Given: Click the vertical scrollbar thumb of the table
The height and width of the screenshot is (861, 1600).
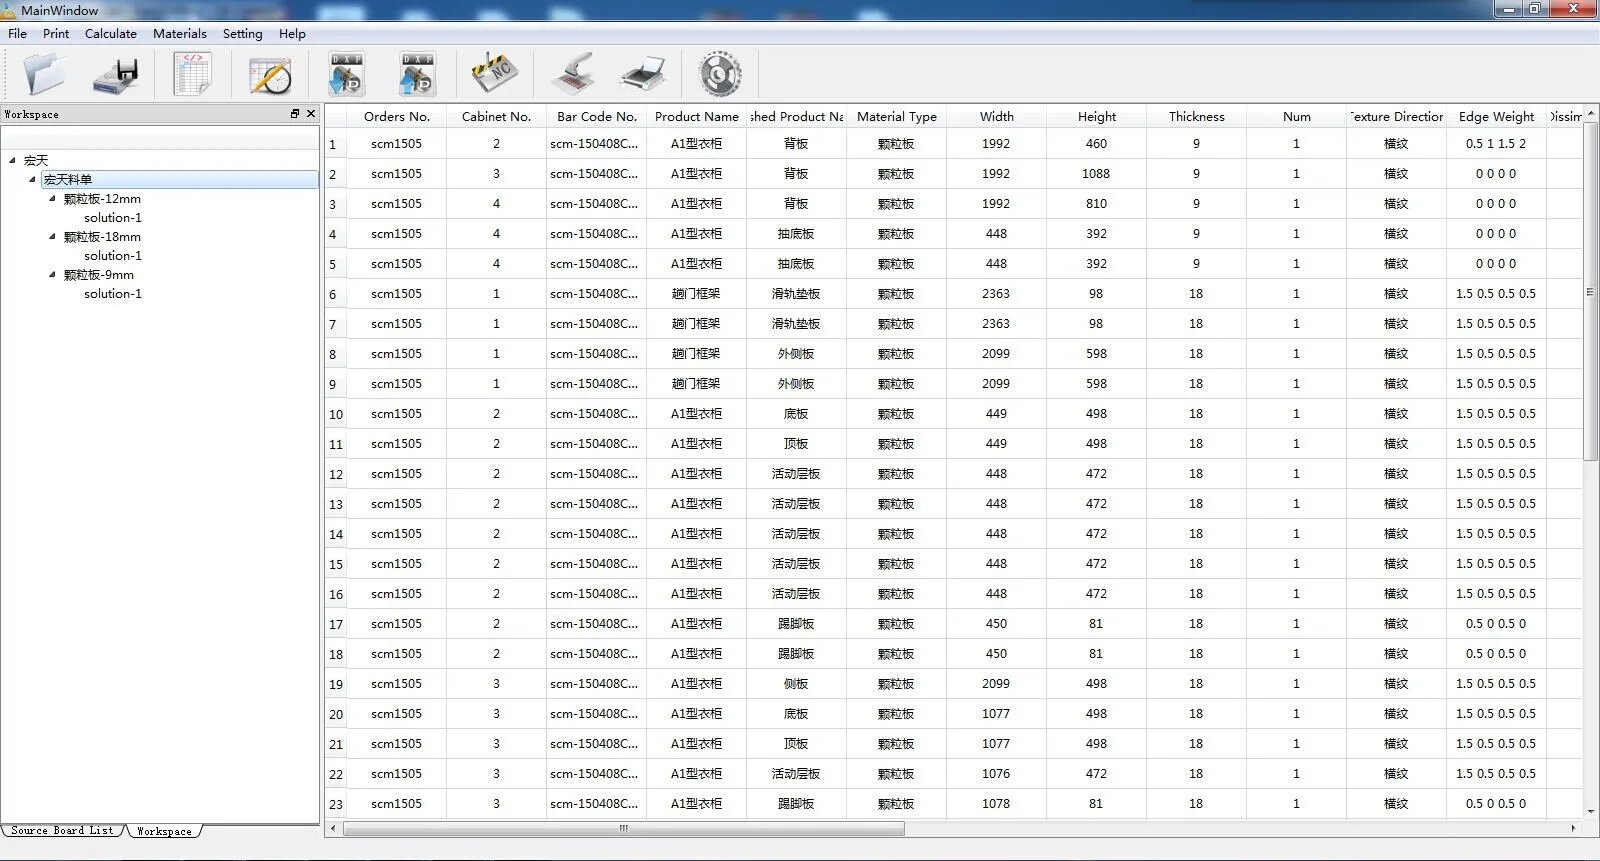Looking at the screenshot, I should click(1590, 291).
